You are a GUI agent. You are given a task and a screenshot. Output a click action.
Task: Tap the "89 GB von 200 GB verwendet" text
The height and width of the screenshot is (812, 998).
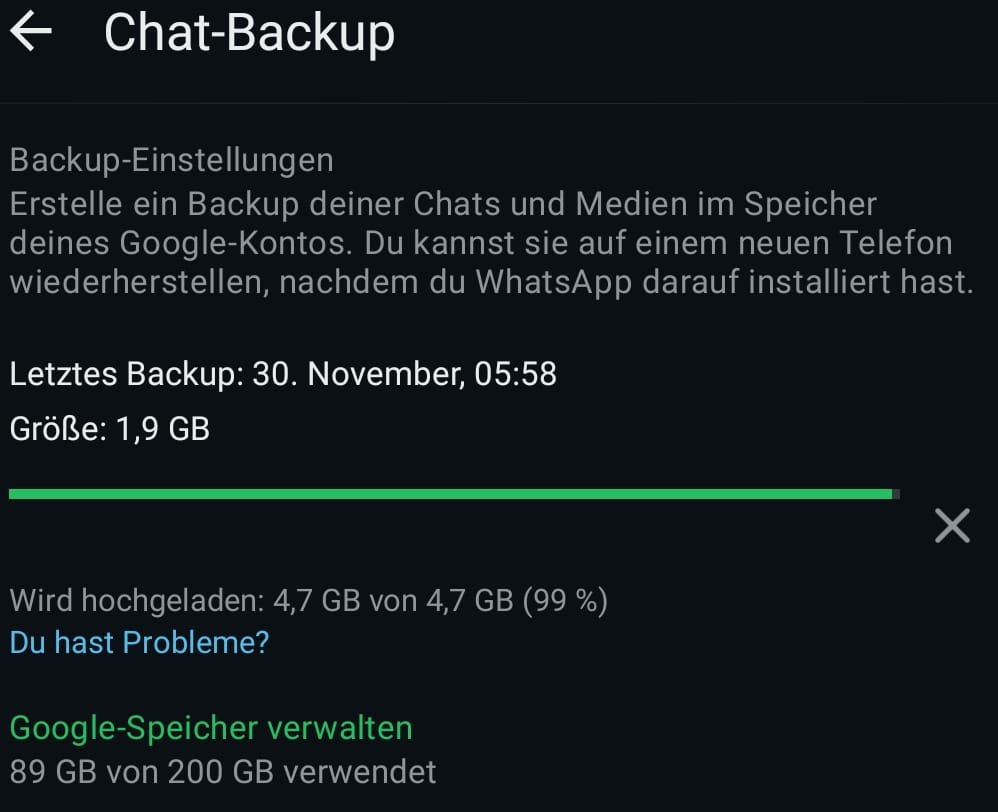223,772
